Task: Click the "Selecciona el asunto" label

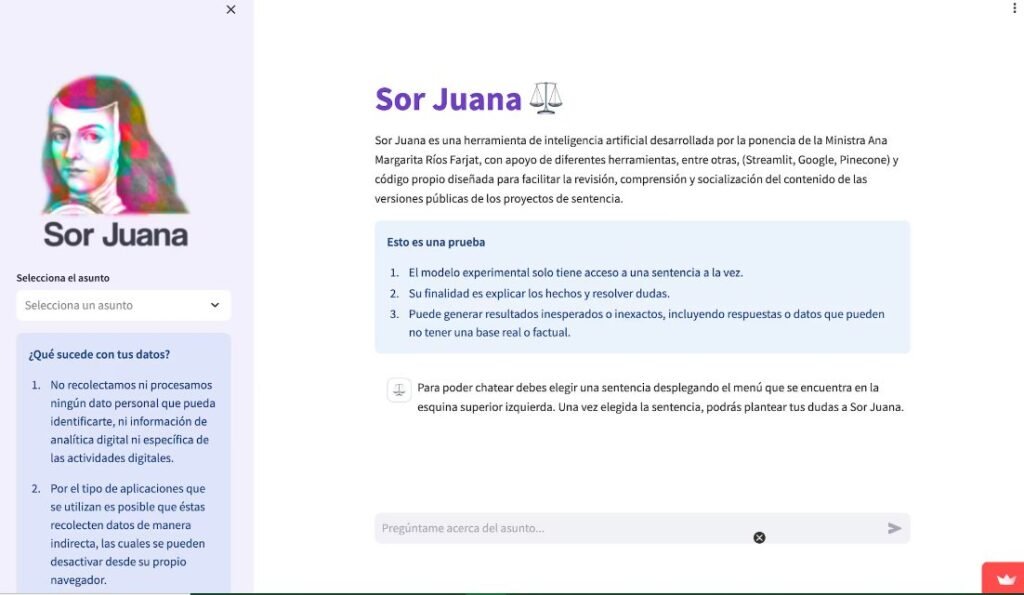Action: click(63, 278)
